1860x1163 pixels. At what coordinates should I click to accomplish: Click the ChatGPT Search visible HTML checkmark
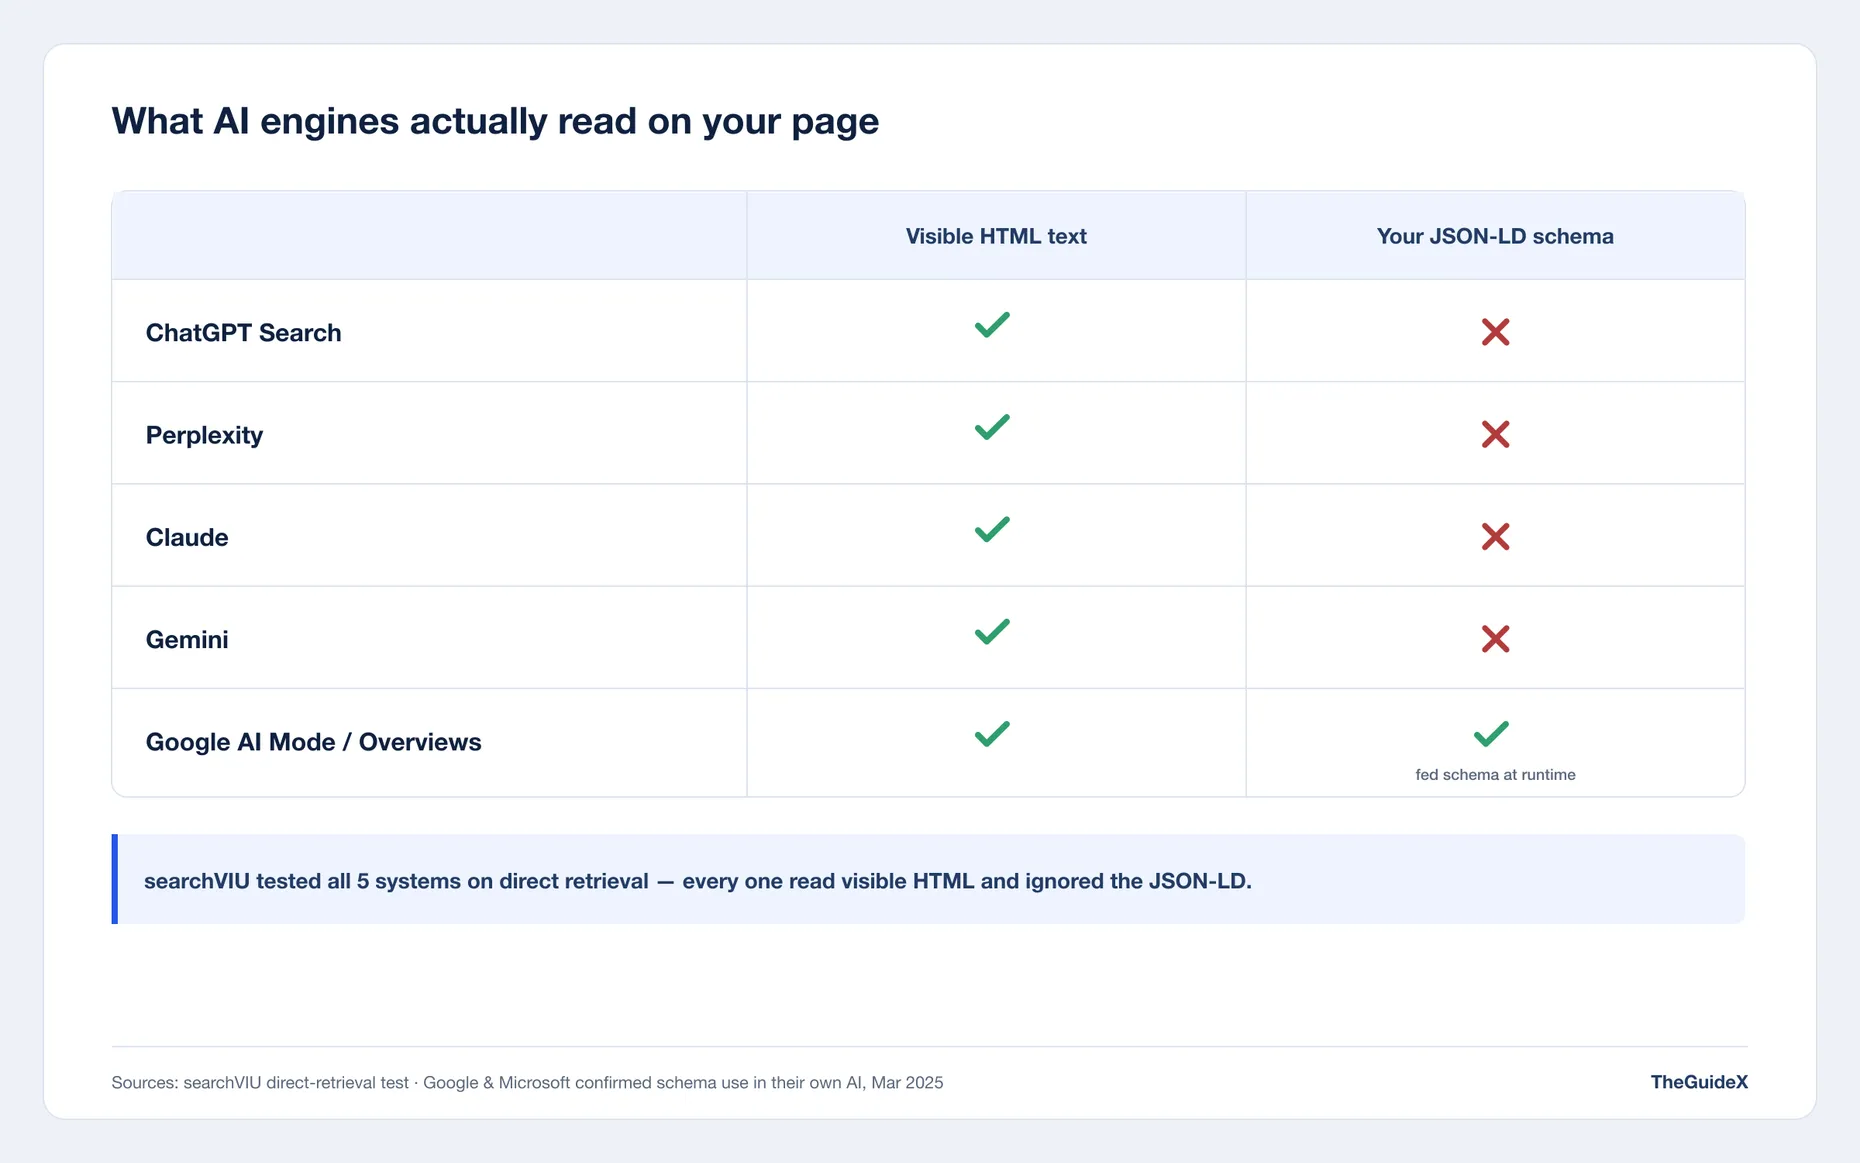tap(992, 325)
